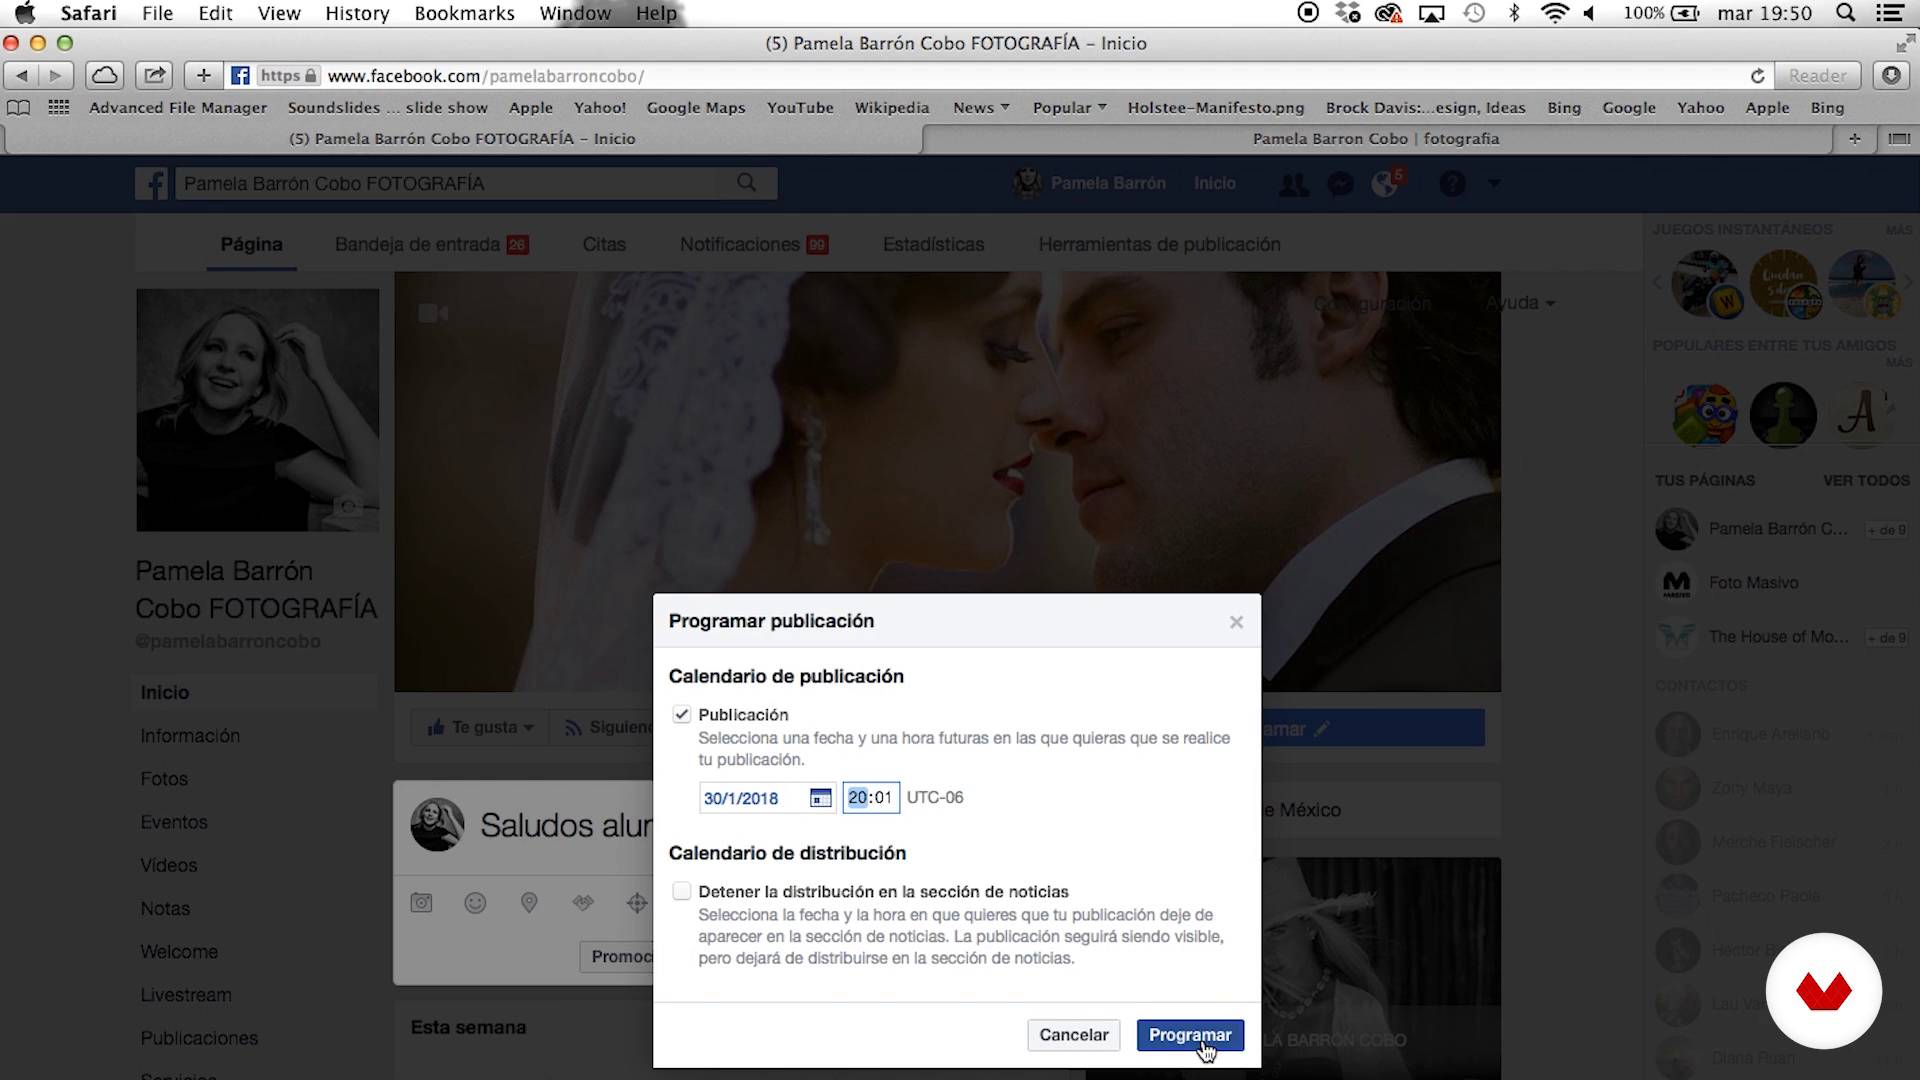This screenshot has width=1920, height=1080.
Task: Select the minutes field showing 01
Action: point(882,797)
